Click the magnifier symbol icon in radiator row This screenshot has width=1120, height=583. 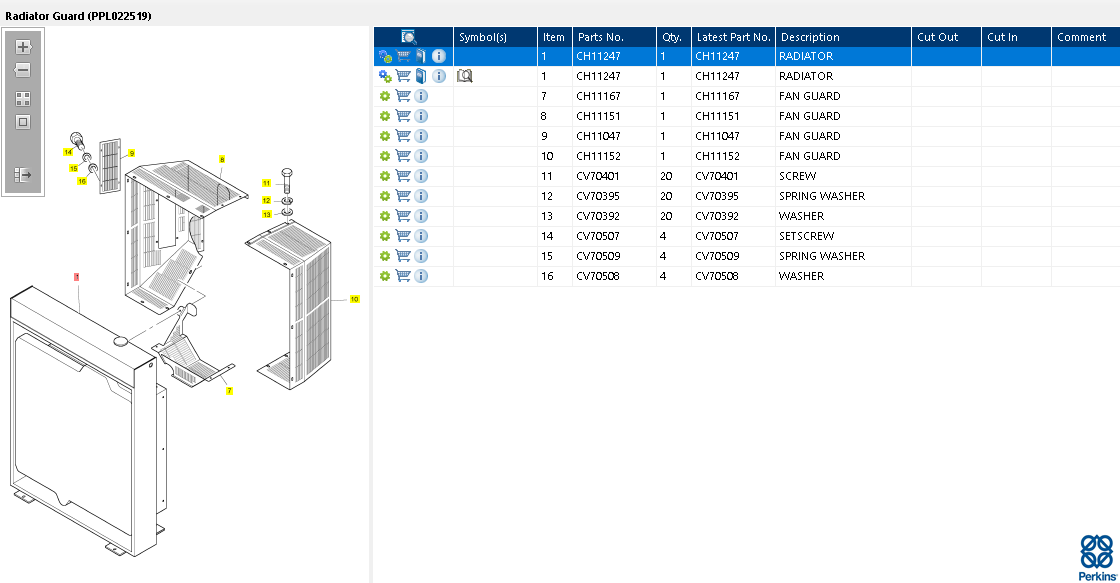coord(464,76)
